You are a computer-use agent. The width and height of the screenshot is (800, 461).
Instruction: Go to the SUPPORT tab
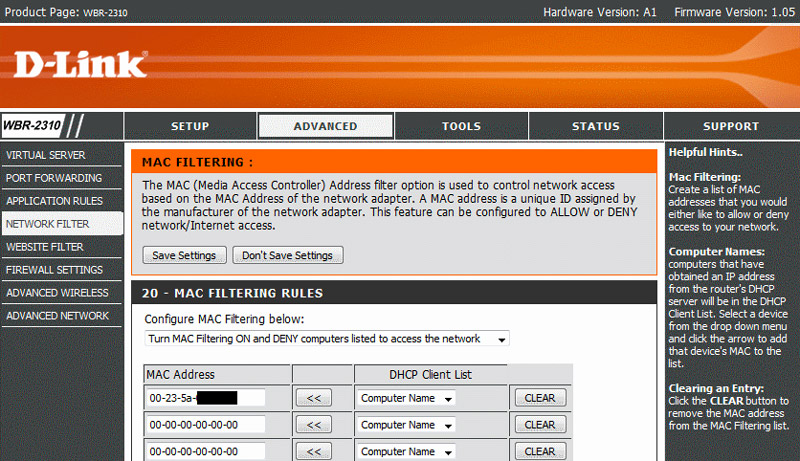[x=731, y=126]
